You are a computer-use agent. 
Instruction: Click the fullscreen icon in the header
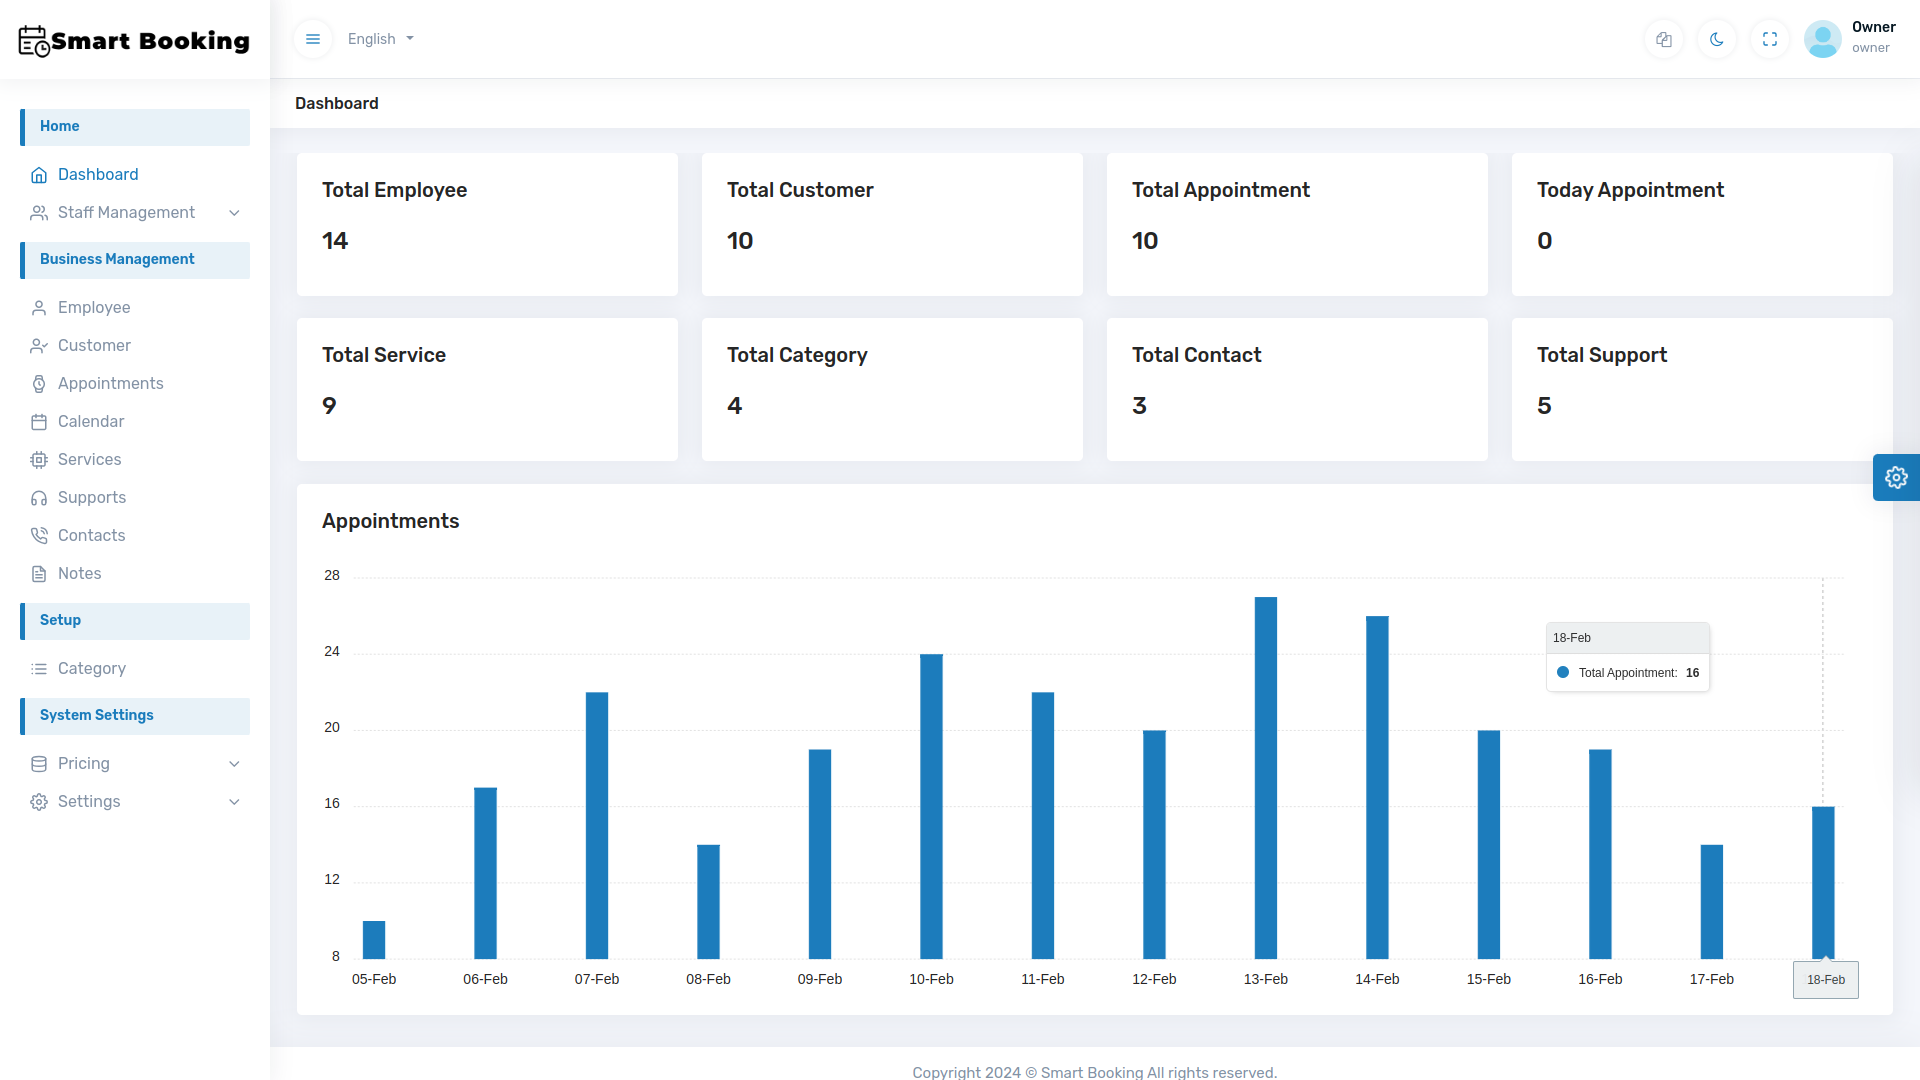click(x=1769, y=39)
